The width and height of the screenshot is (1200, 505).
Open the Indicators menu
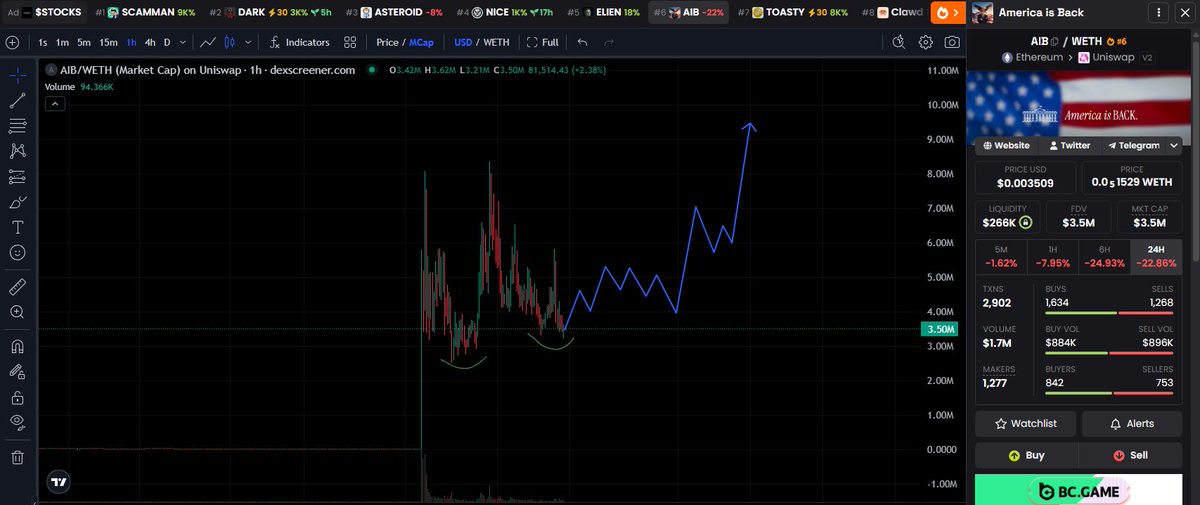[299, 43]
